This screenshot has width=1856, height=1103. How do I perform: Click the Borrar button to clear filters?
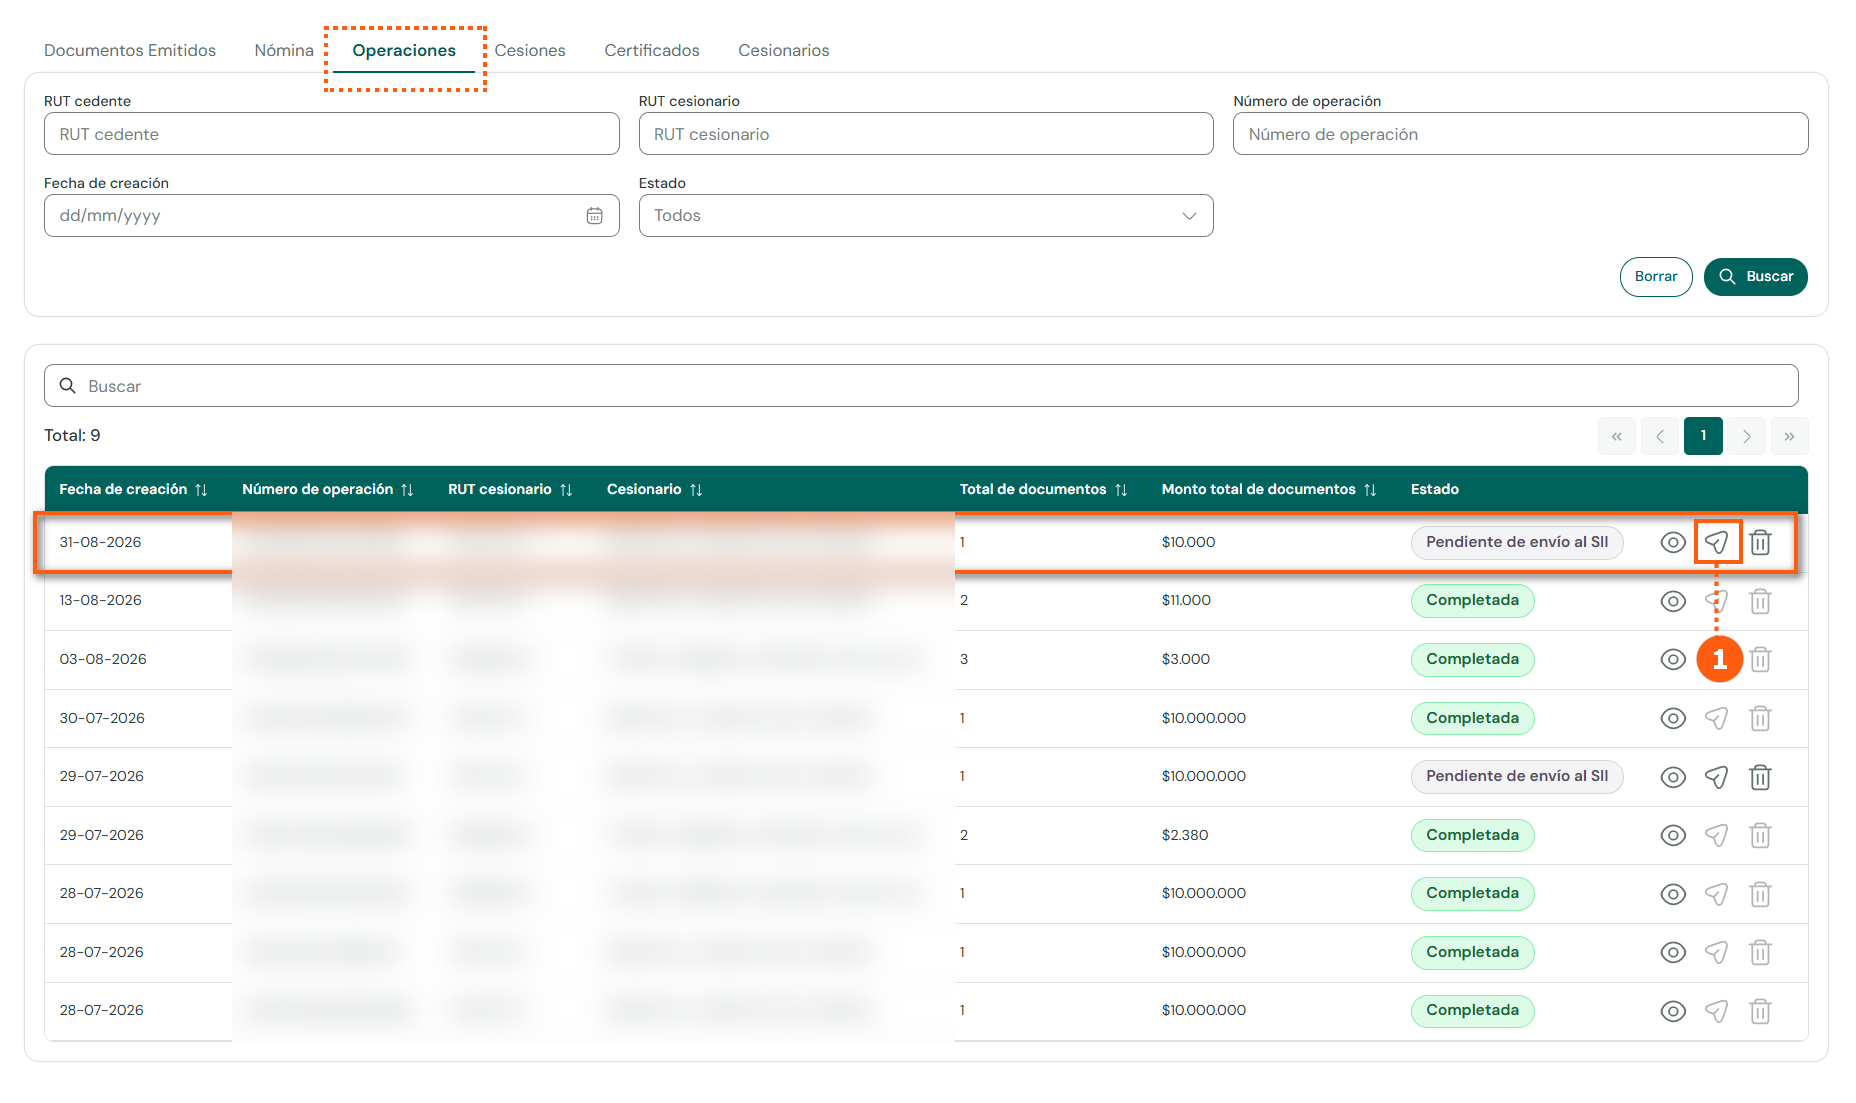tap(1656, 277)
